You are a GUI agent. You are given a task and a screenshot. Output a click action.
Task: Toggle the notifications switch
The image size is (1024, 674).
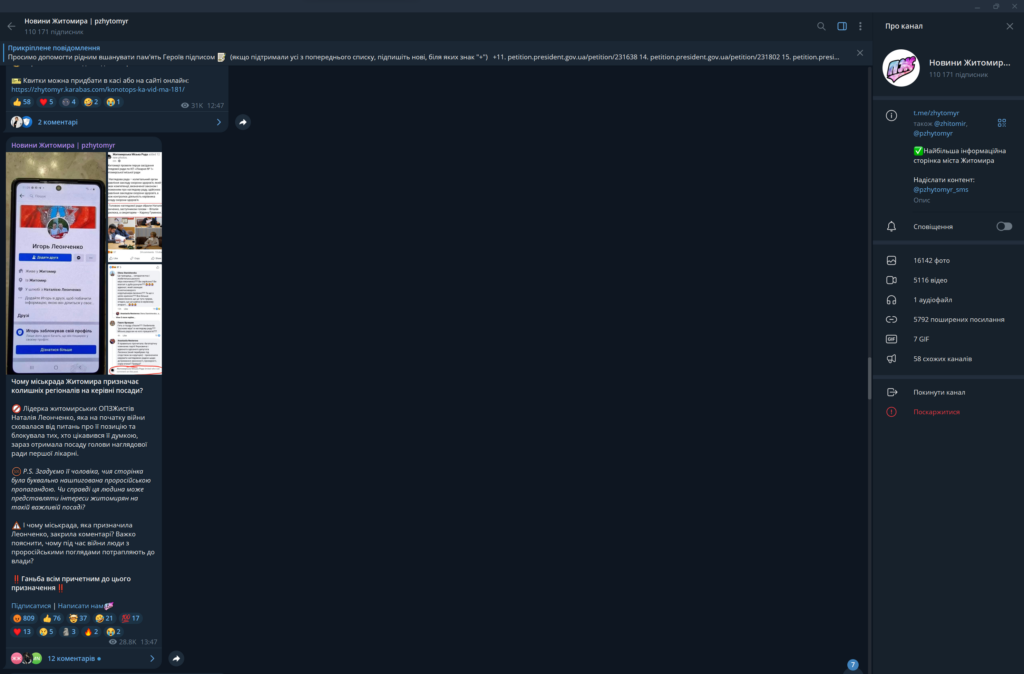point(1003,227)
